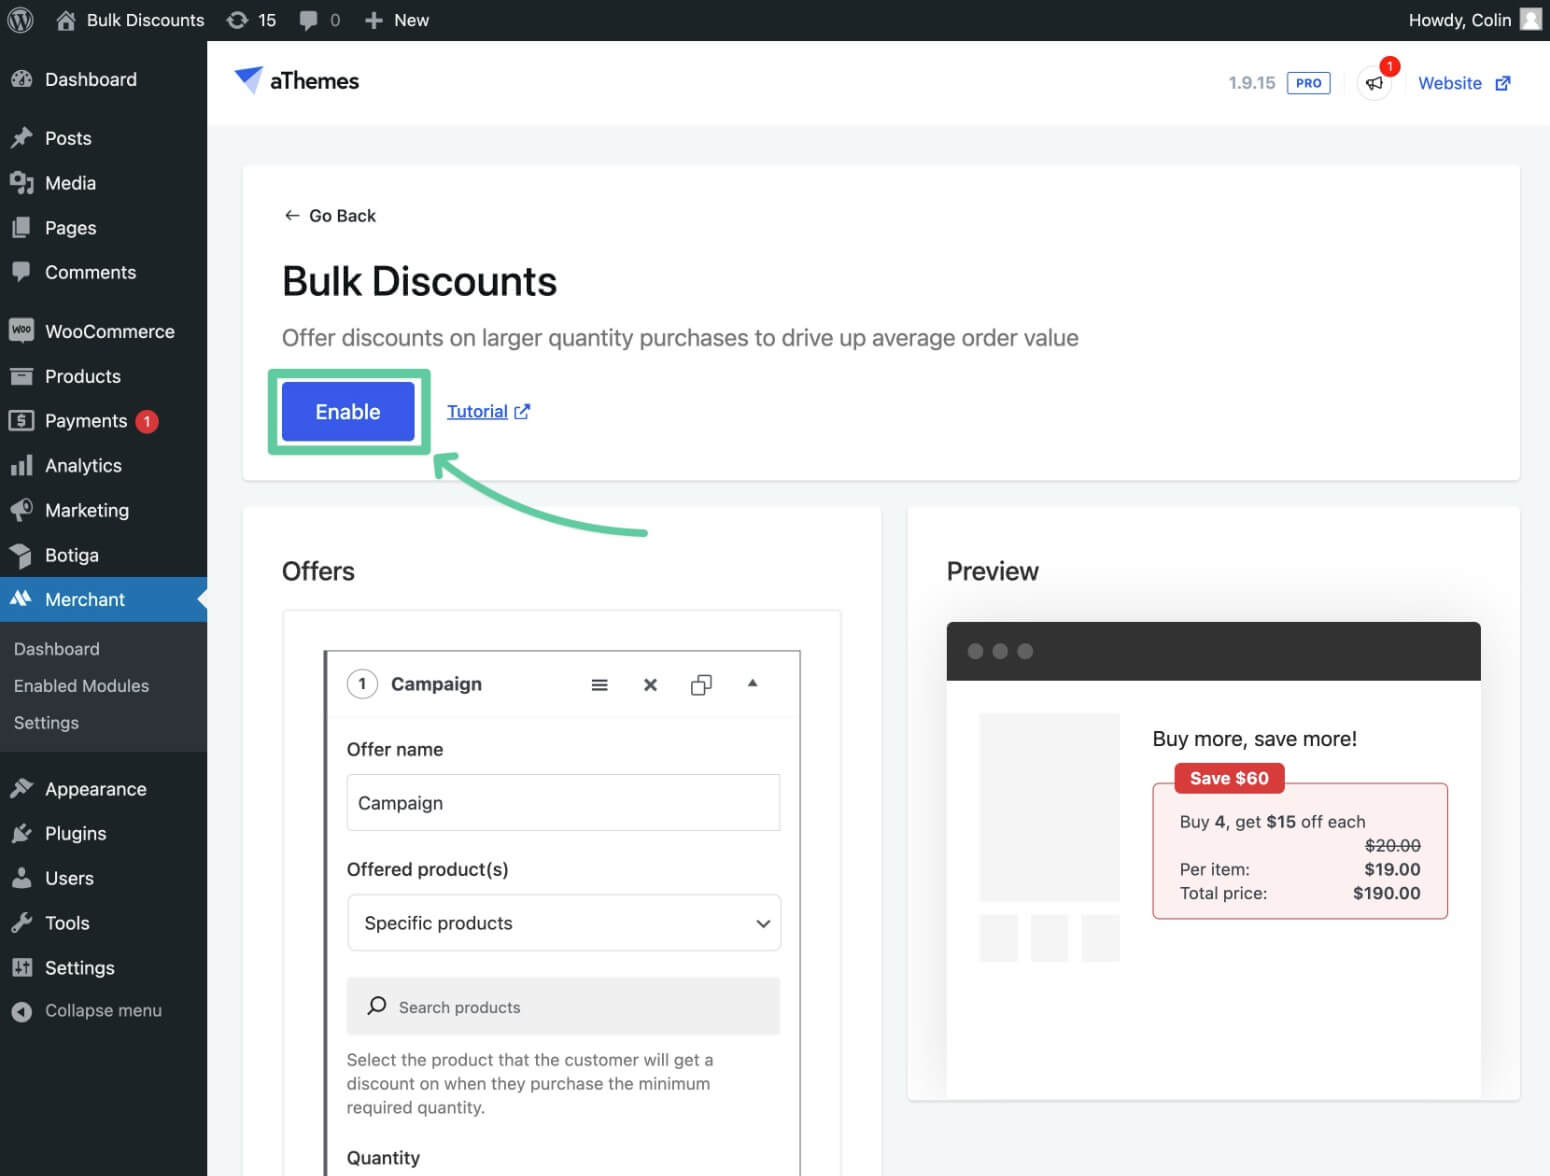Collapse the admin sidebar menu

[104, 1010]
